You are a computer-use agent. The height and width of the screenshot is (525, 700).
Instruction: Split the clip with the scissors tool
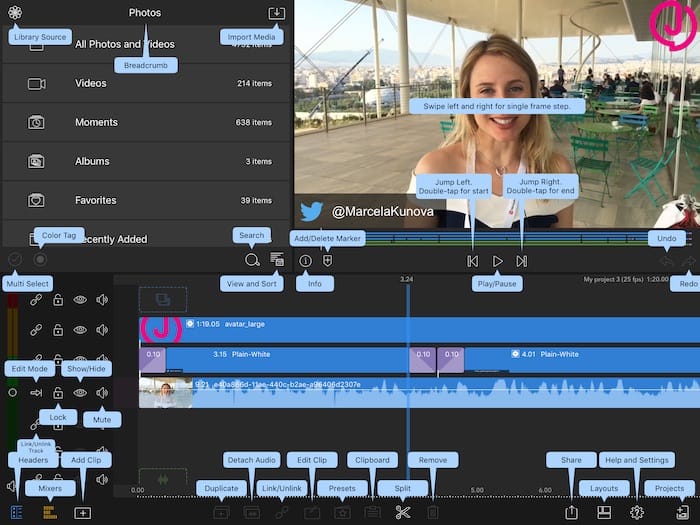pyautogui.click(x=403, y=512)
